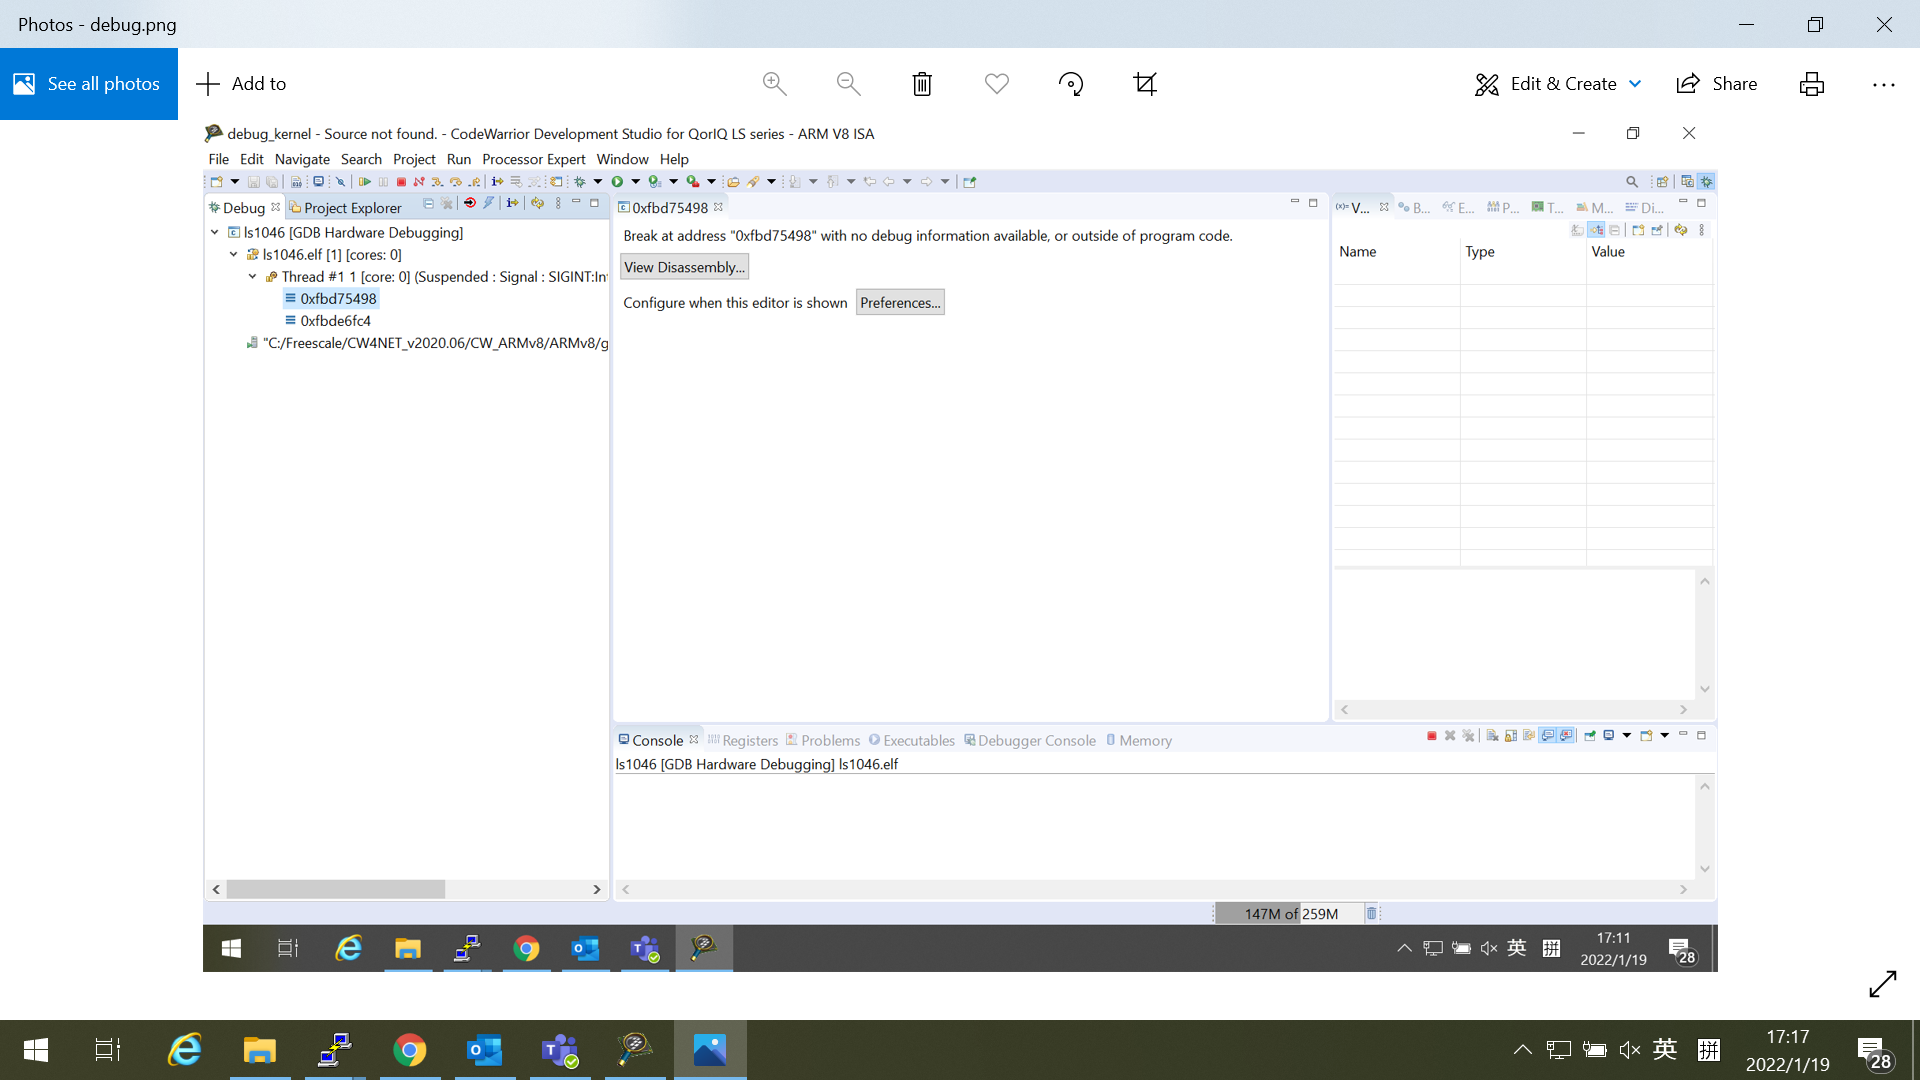
Task: Click the Suspend (pause) debug icon
Action: [x=383, y=181]
